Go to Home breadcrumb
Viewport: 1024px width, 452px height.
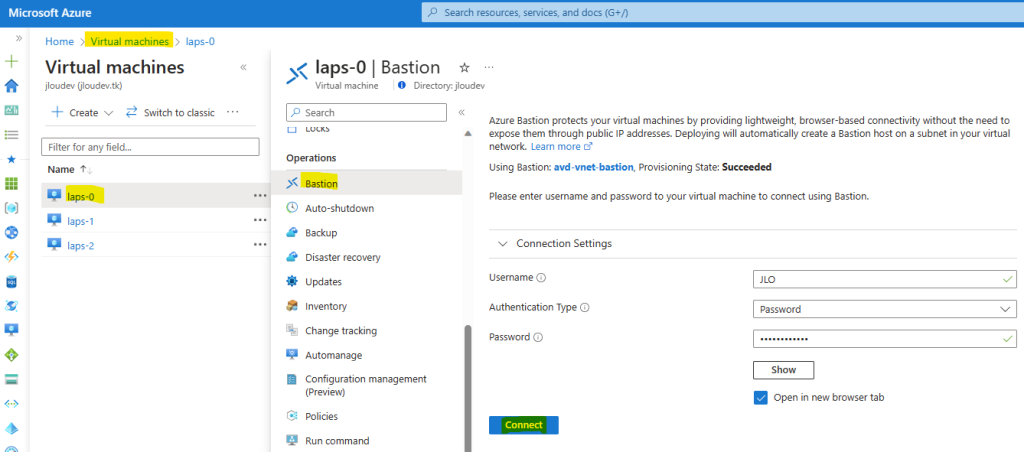[x=59, y=42]
